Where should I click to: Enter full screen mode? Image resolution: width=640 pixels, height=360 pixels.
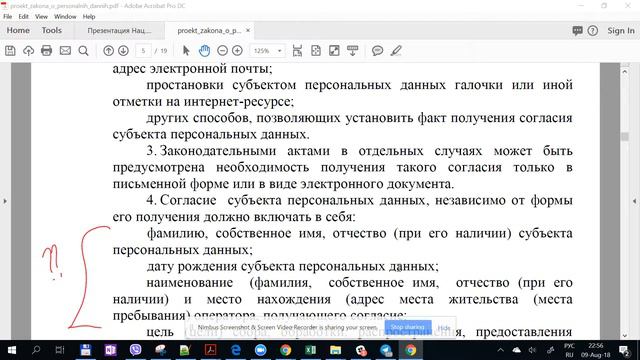(334, 51)
